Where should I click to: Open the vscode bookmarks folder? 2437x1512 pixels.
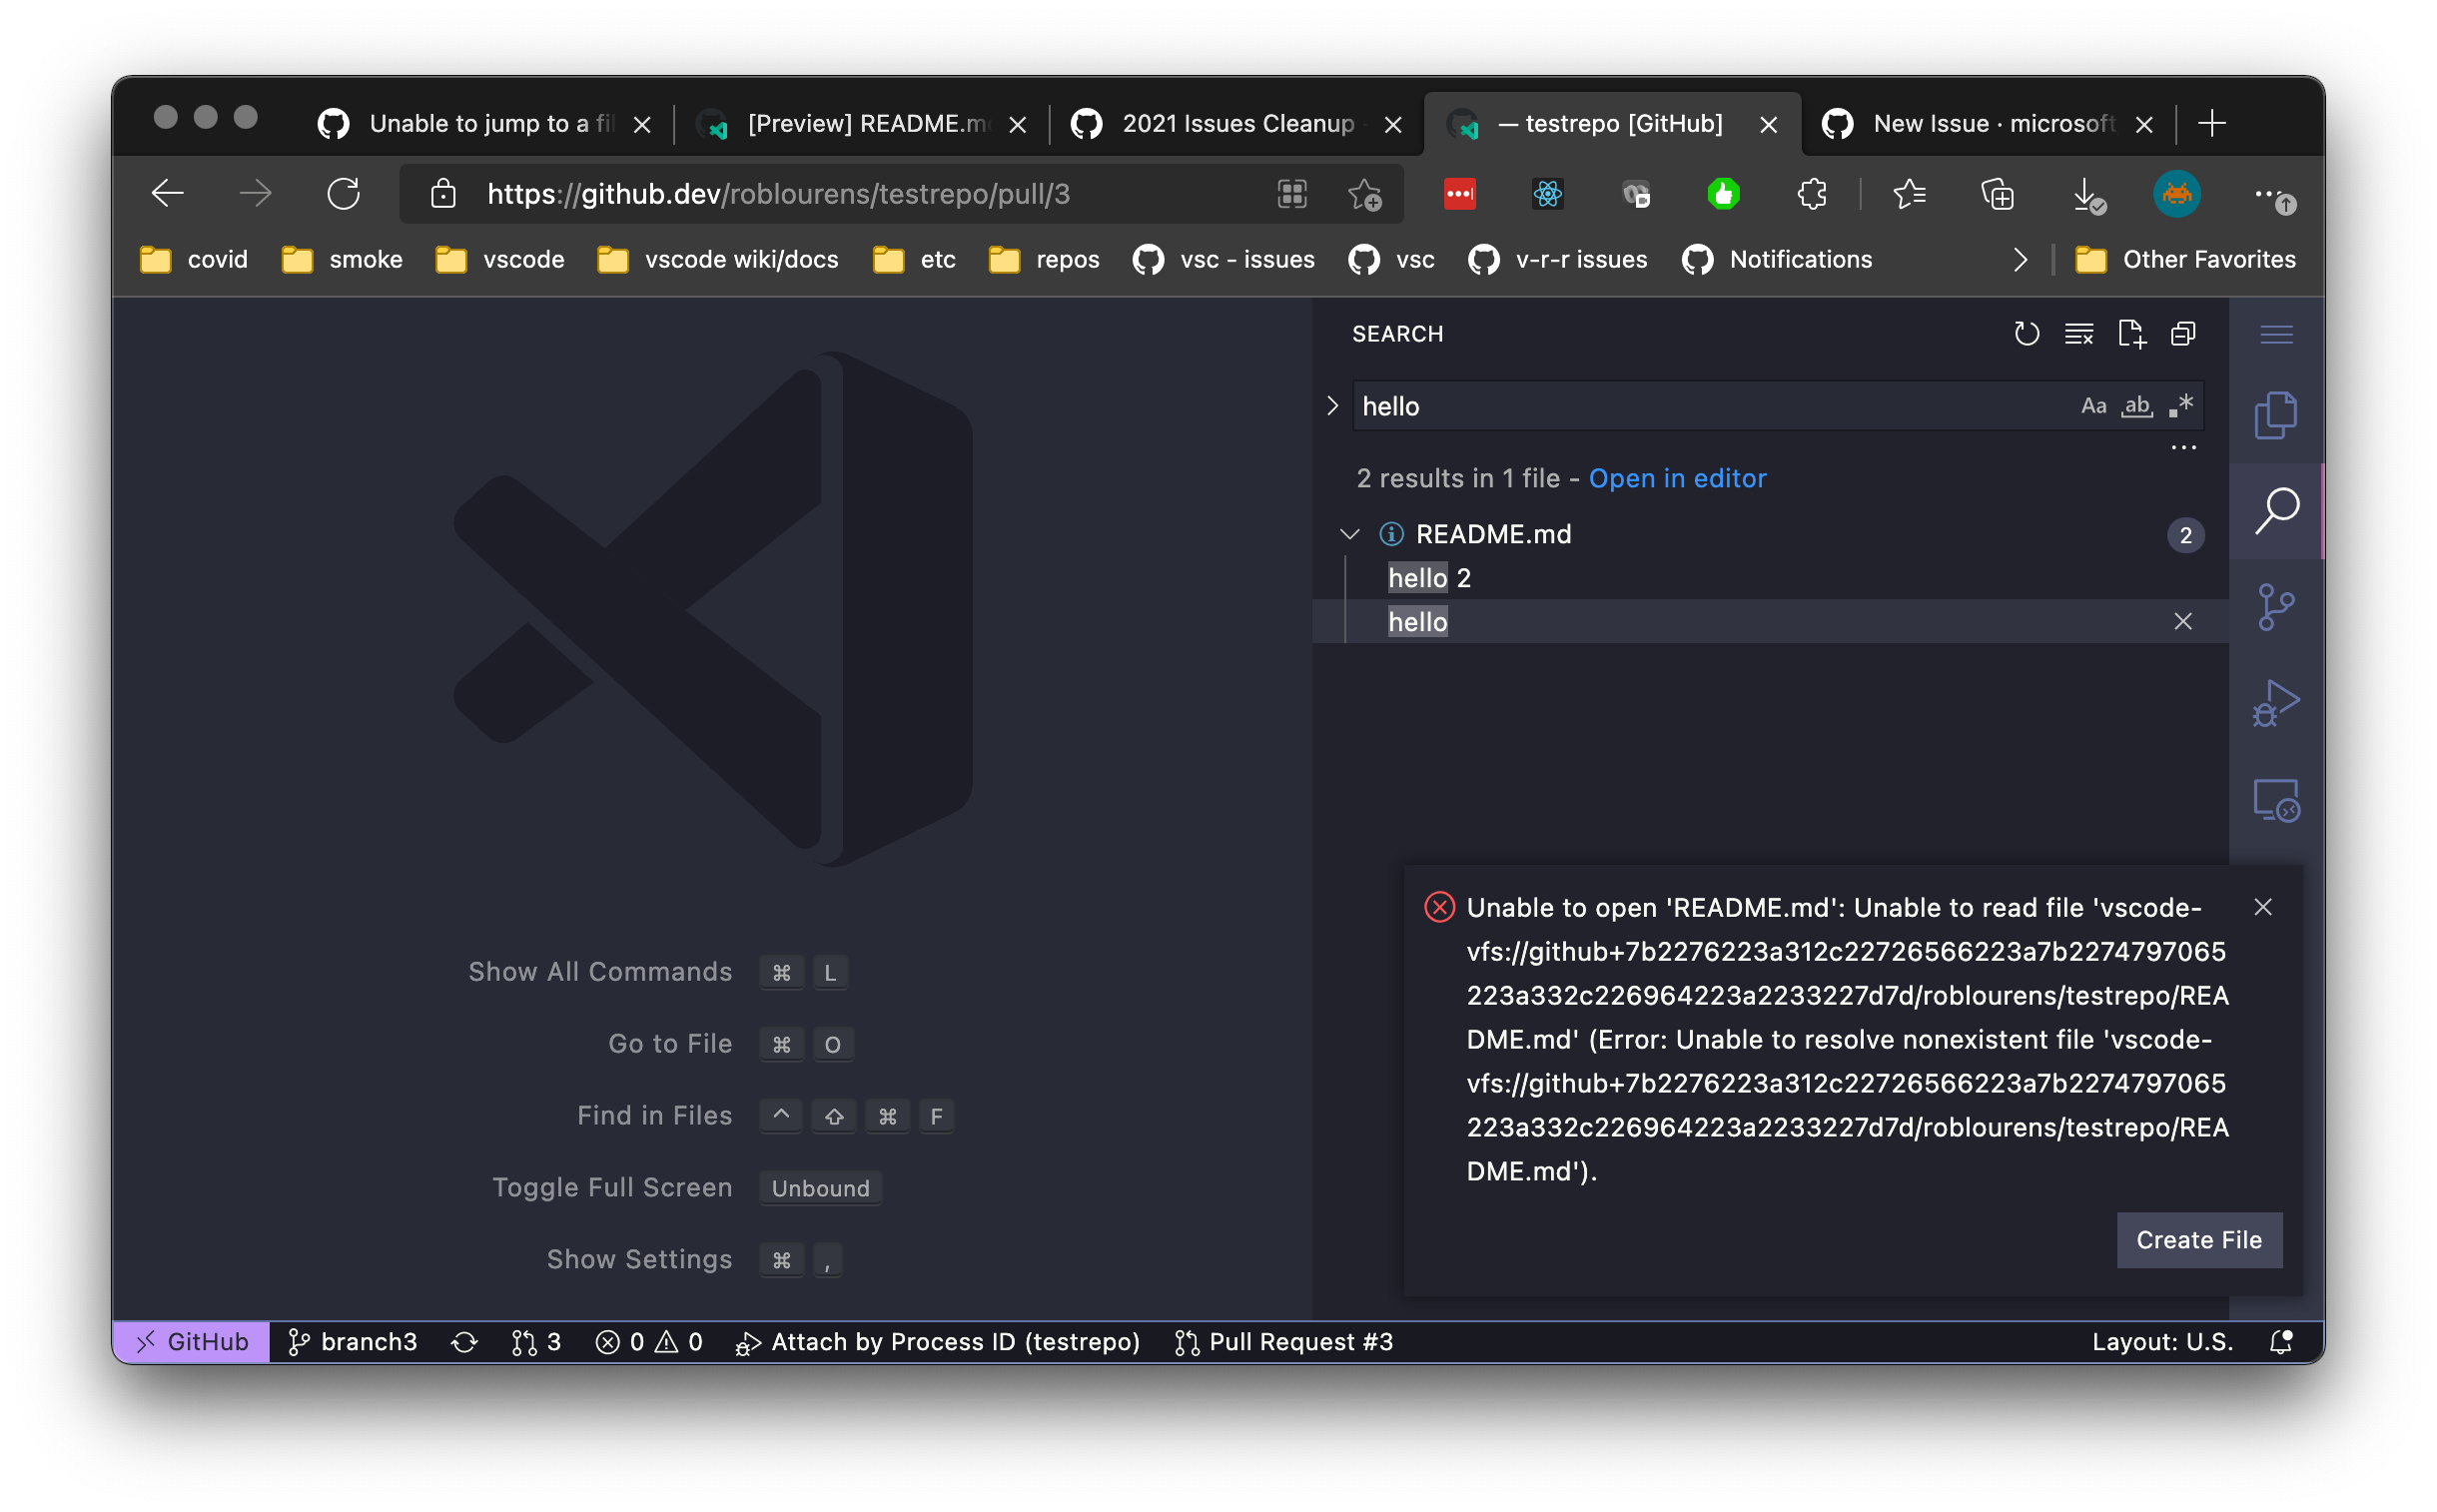tap(499, 260)
